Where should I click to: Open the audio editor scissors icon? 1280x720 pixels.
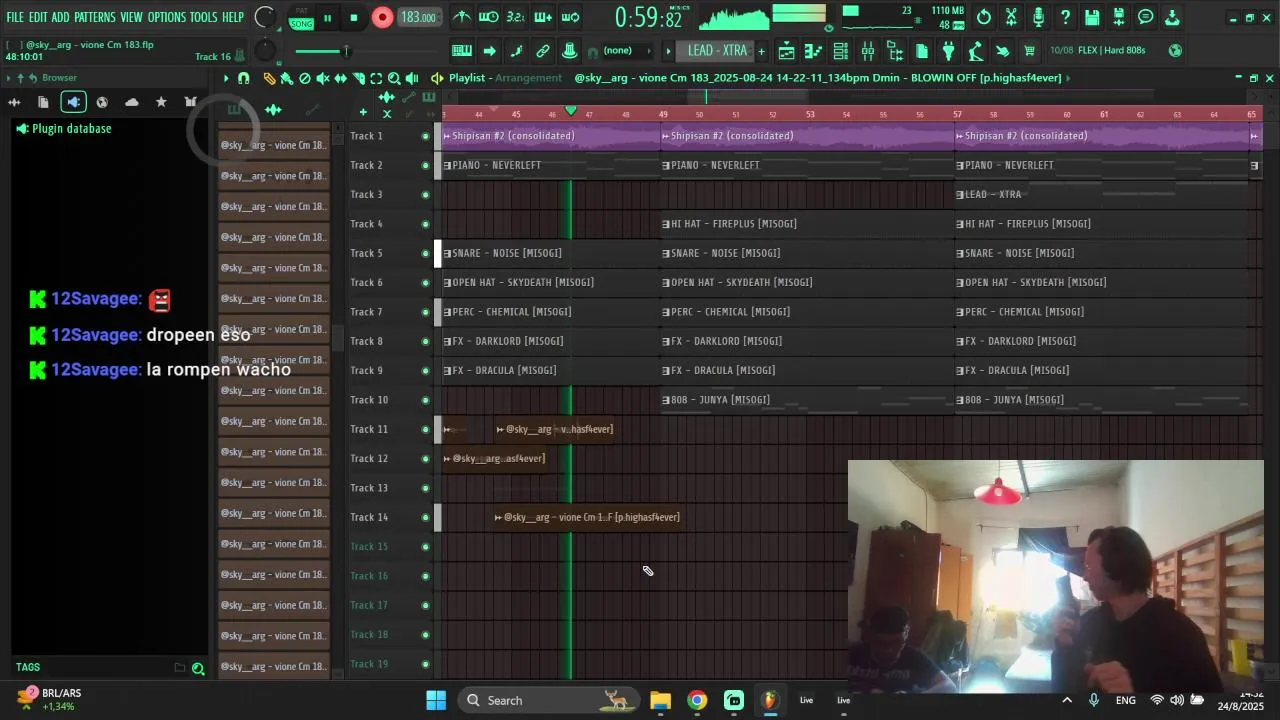[x=1011, y=17]
